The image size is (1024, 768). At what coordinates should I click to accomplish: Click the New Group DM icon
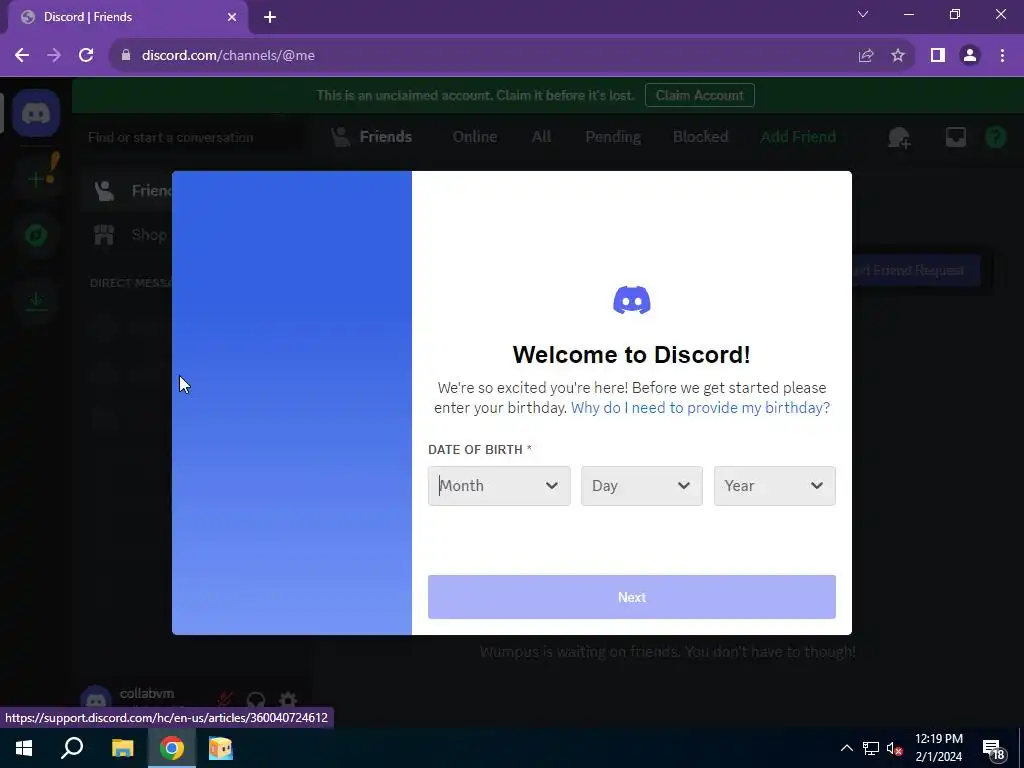[899, 137]
